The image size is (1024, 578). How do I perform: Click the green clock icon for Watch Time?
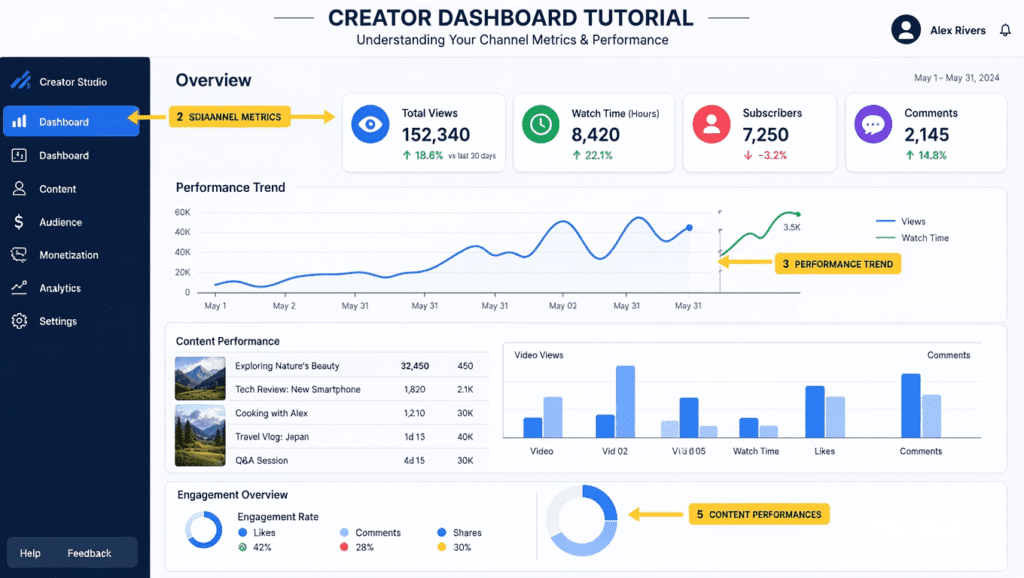tap(541, 124)
